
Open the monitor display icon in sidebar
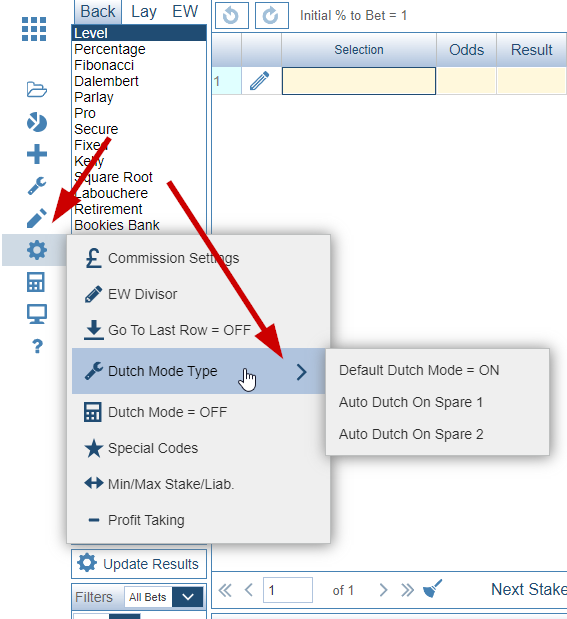pos(37,314)
